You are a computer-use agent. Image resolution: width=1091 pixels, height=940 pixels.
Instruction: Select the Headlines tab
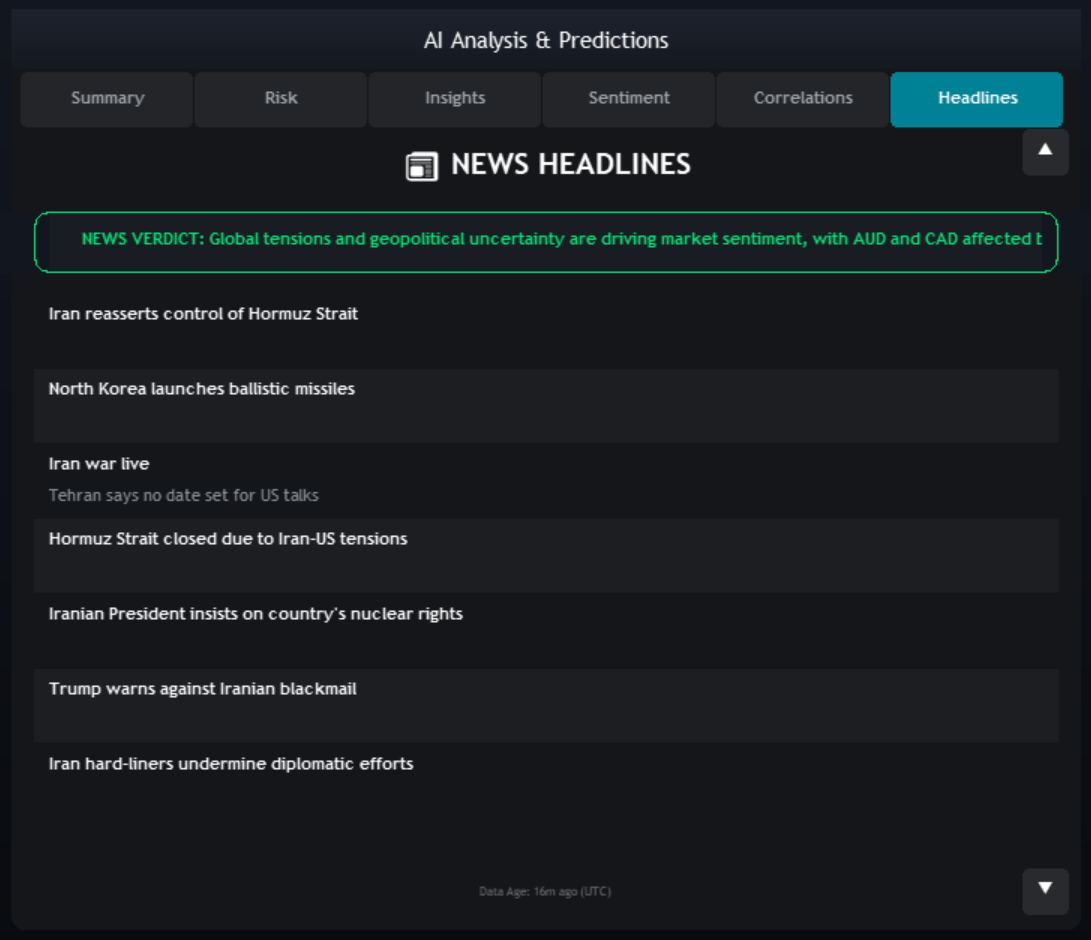pyautogui.click(x=976, y=99)
